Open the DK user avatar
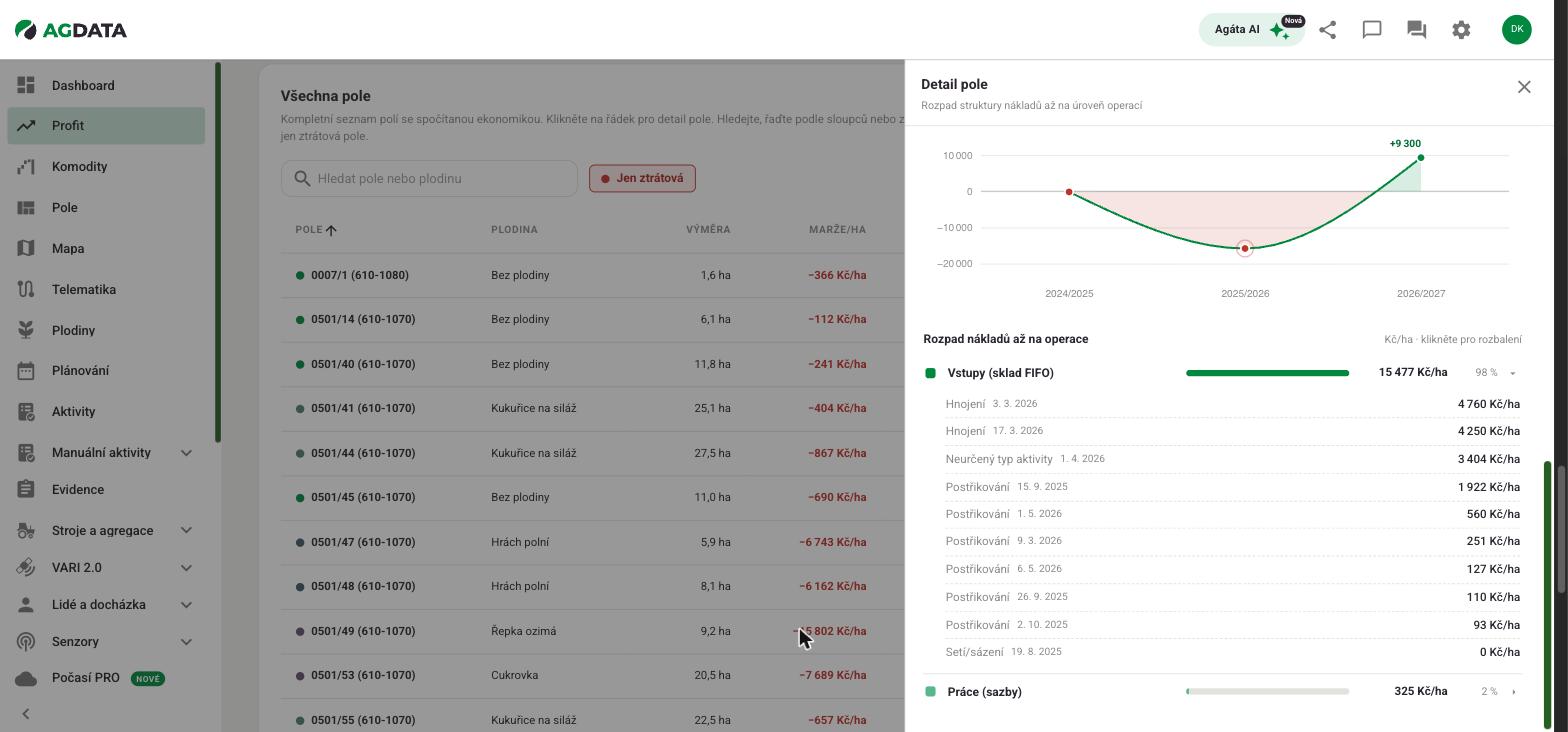 (1516, 29)
